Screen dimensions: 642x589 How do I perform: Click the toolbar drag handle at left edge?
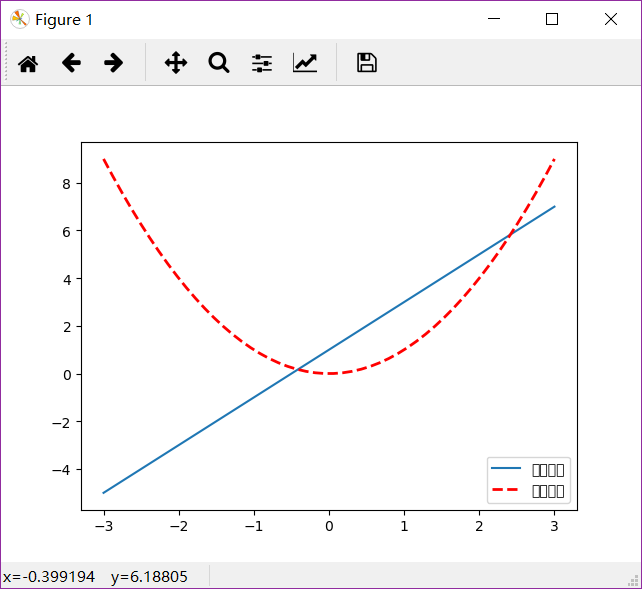coord(6,62)
